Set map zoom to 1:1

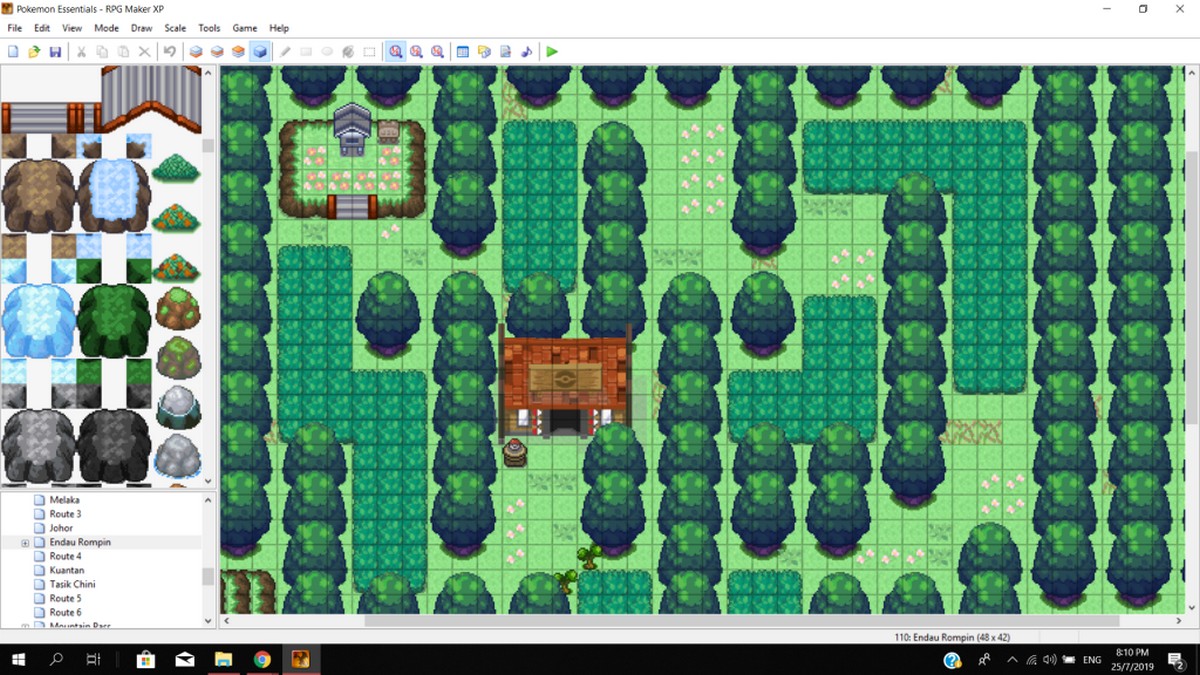tap(396, 51)
